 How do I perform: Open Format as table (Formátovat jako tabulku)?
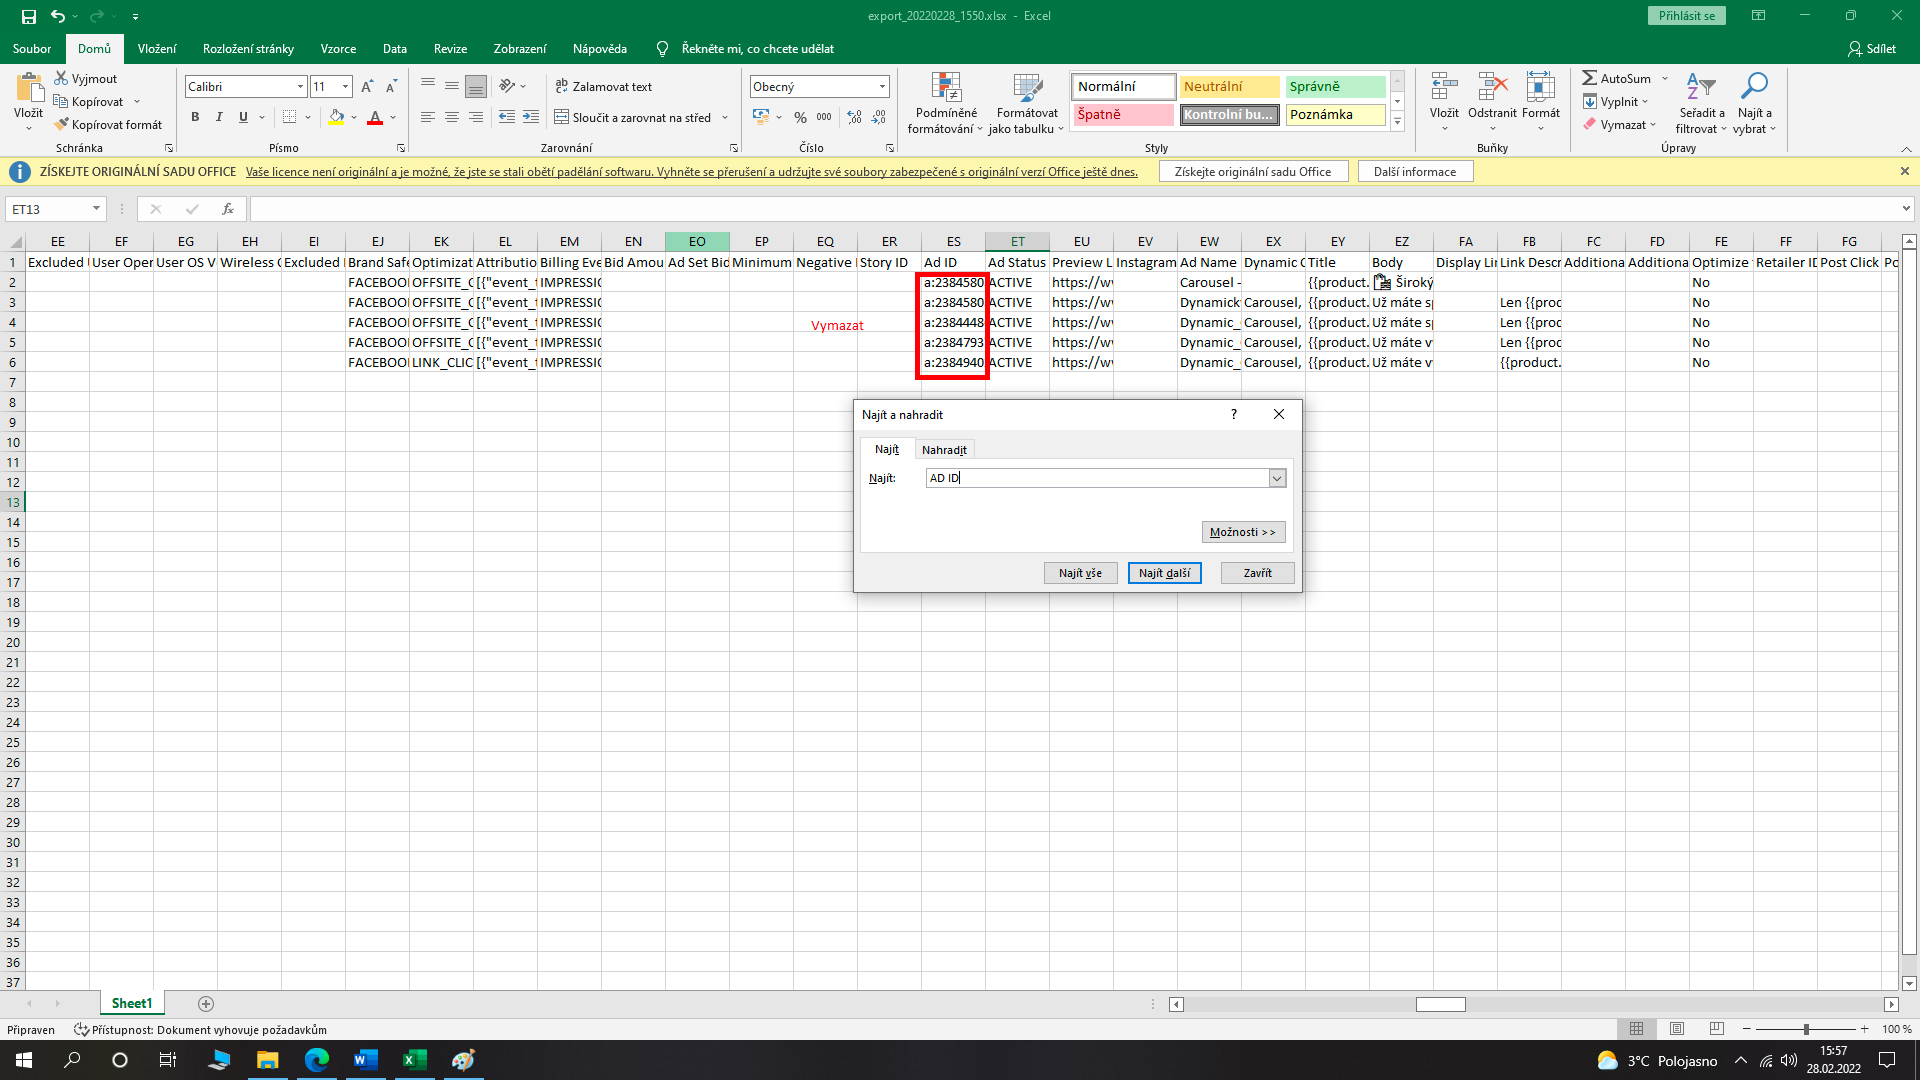coord(1027,102)
